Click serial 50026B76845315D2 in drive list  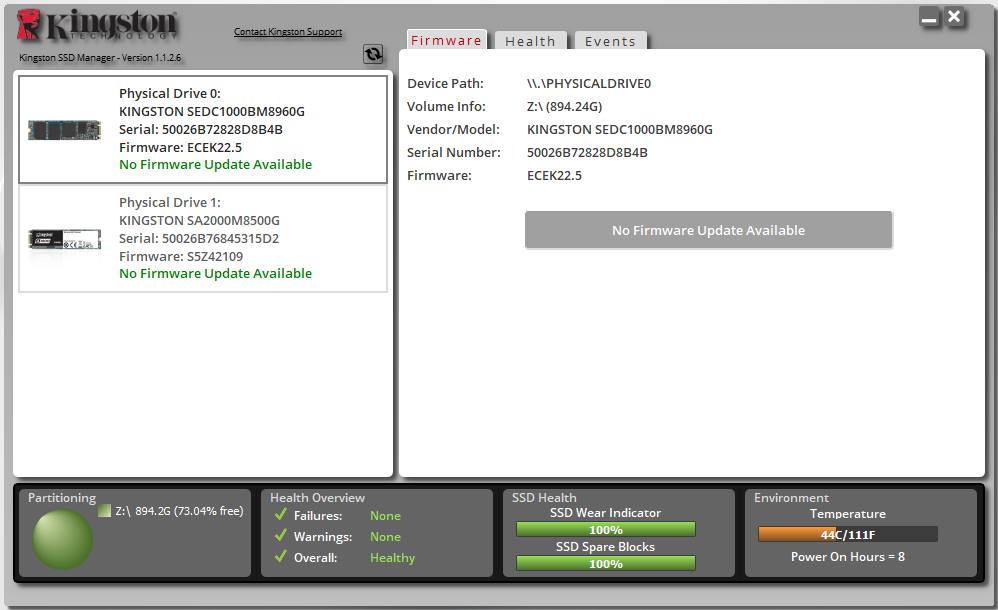click(199, 239)
